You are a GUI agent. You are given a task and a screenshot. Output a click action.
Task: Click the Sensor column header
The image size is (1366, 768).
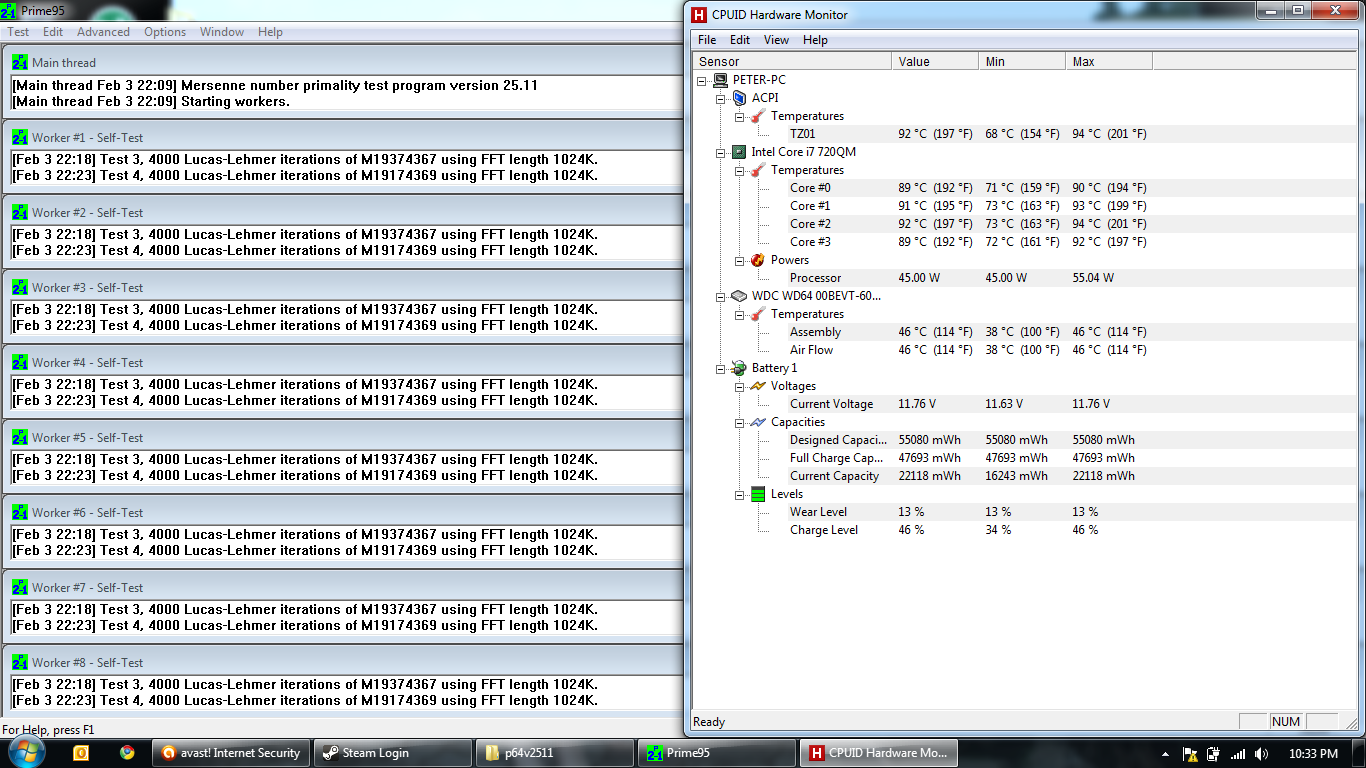tap(791, 61)
